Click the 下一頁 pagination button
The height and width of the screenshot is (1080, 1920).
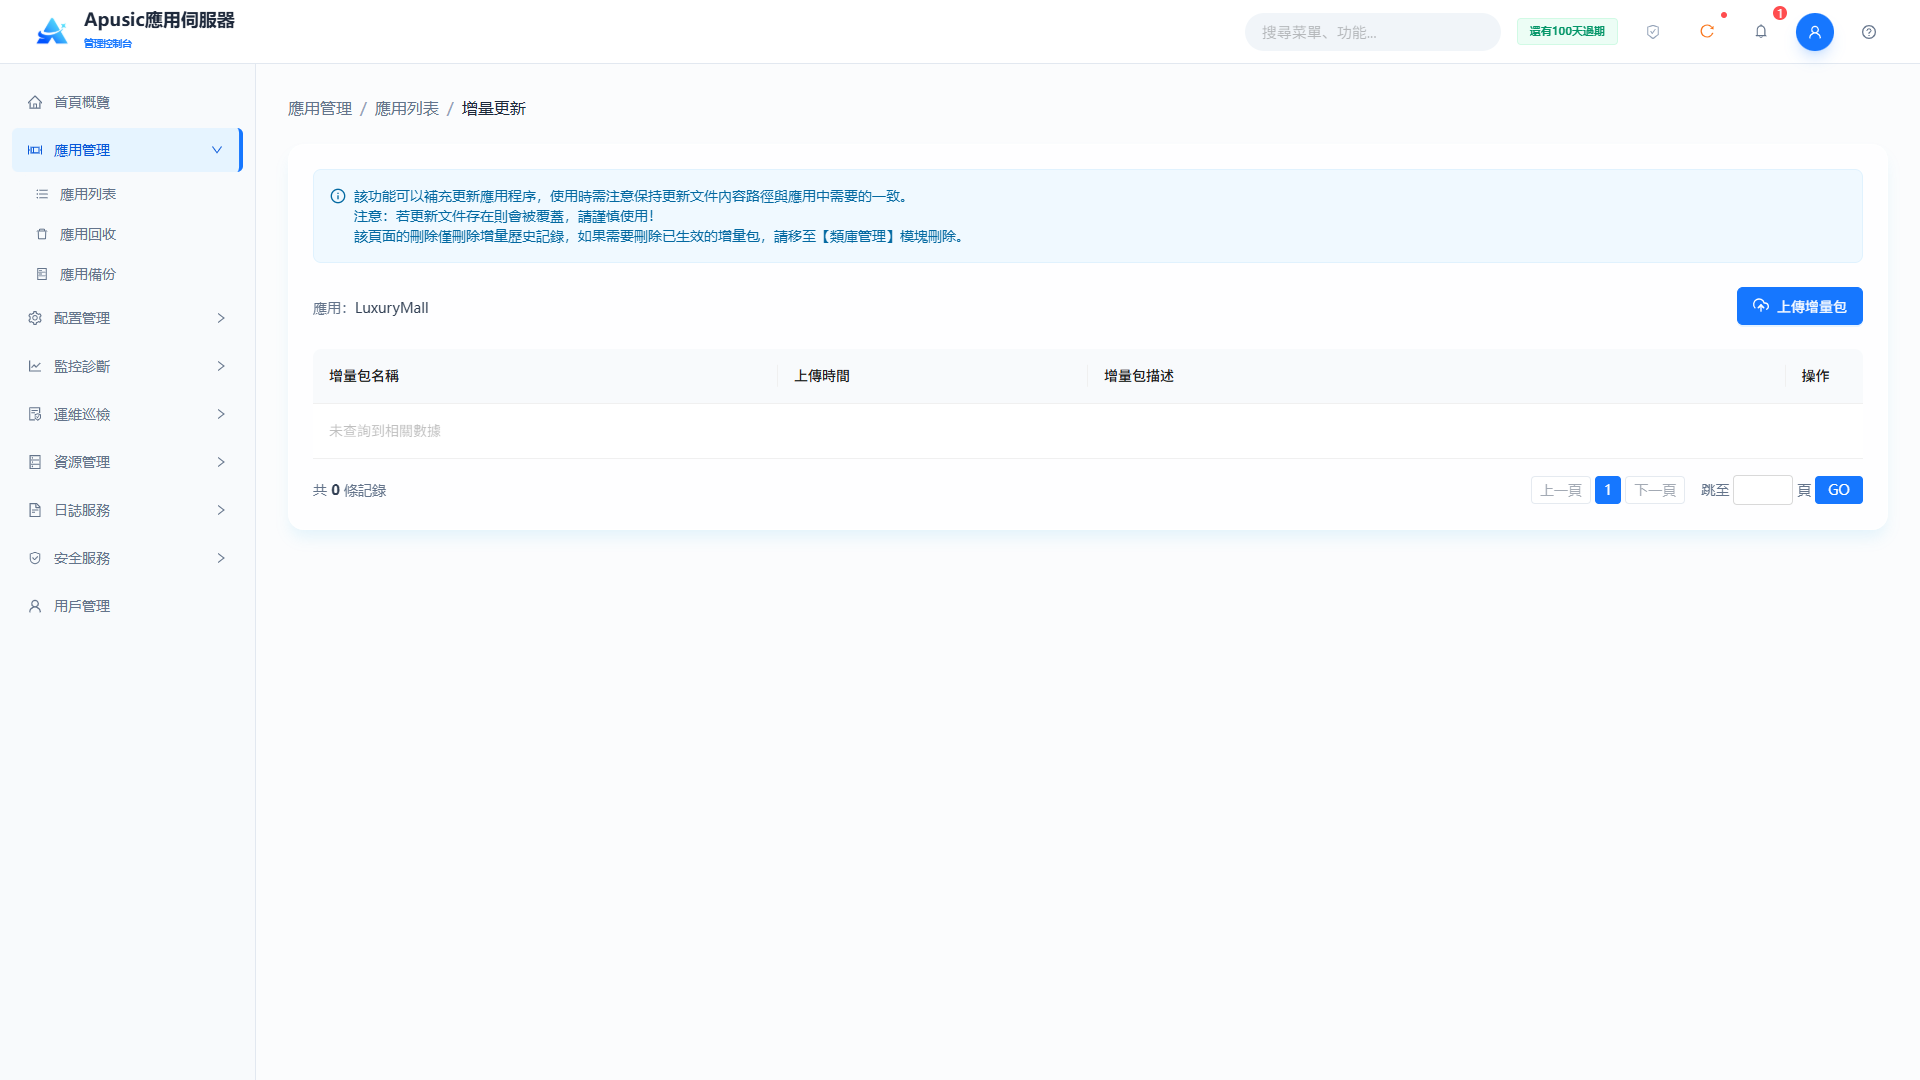[x=1655, y=490]
